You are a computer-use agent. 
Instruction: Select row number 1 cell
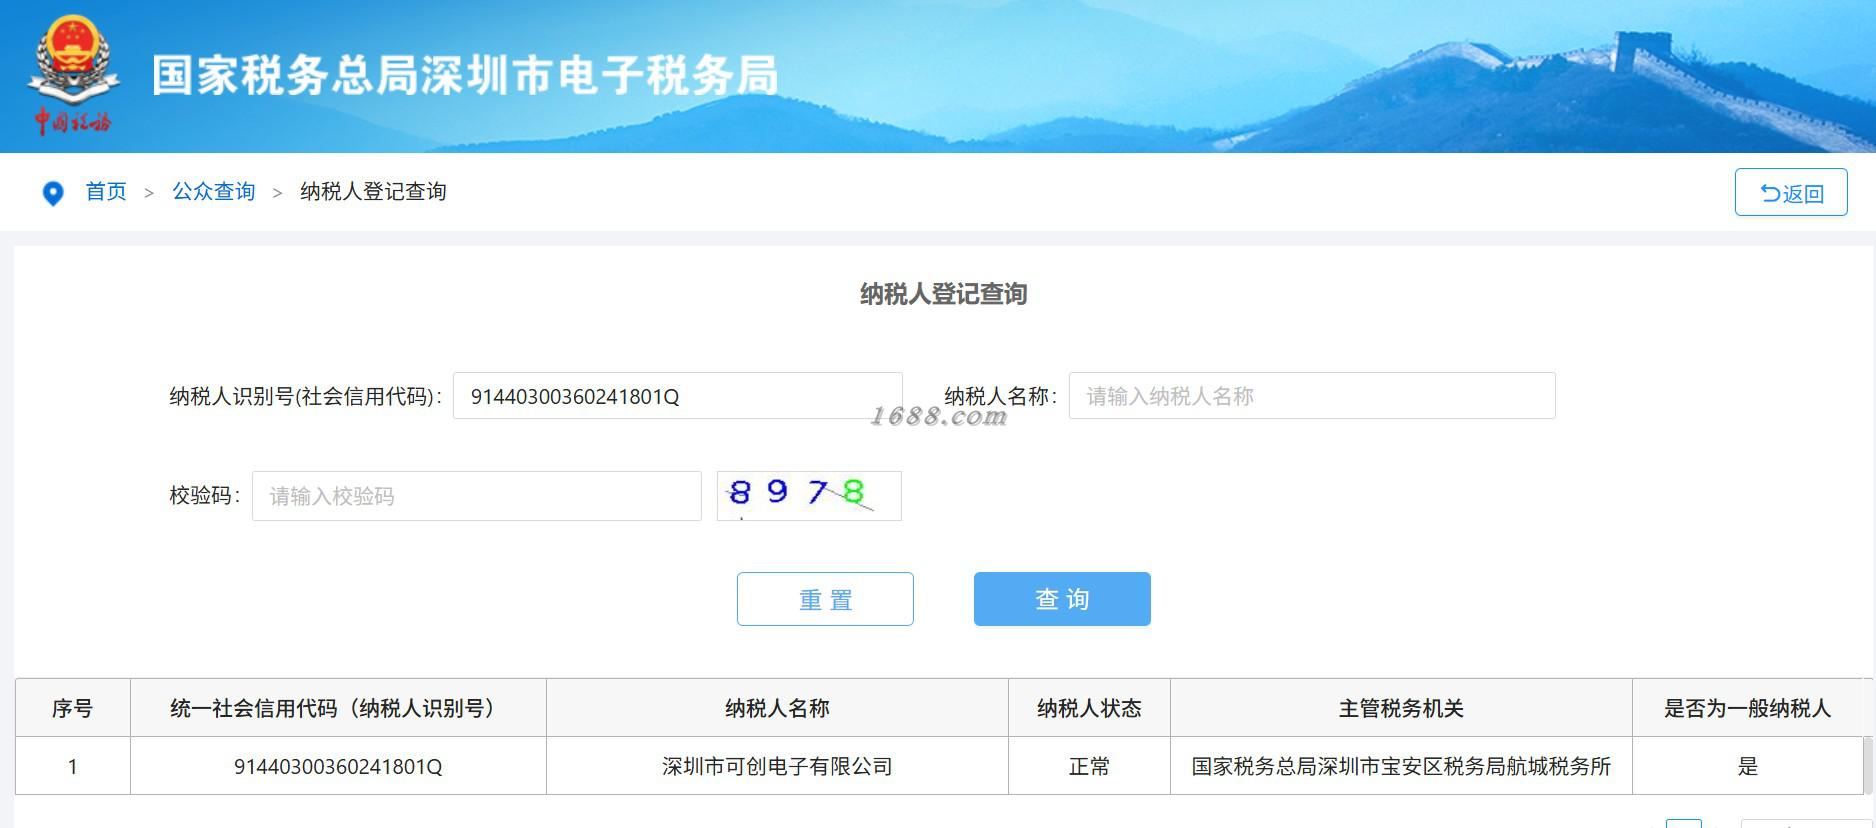point(72,766)
